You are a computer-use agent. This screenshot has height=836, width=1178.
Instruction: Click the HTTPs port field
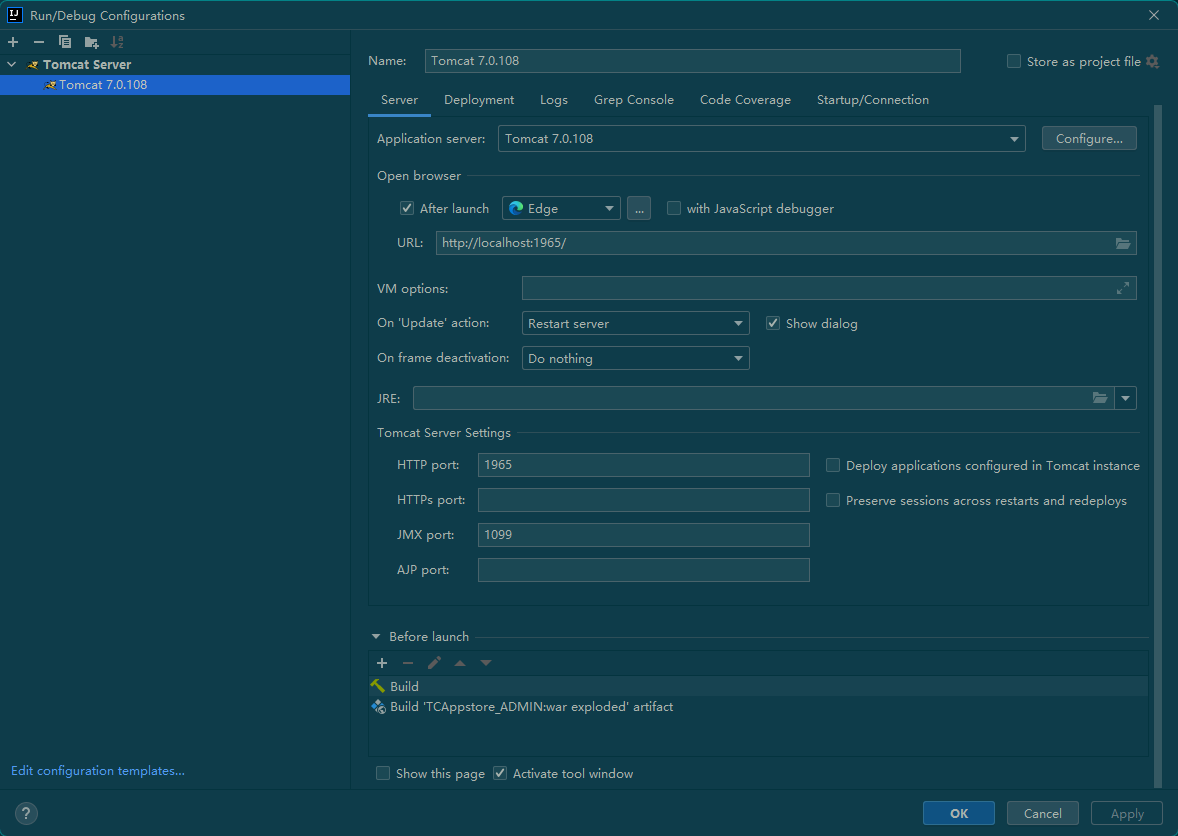click(x=643, y=500)
